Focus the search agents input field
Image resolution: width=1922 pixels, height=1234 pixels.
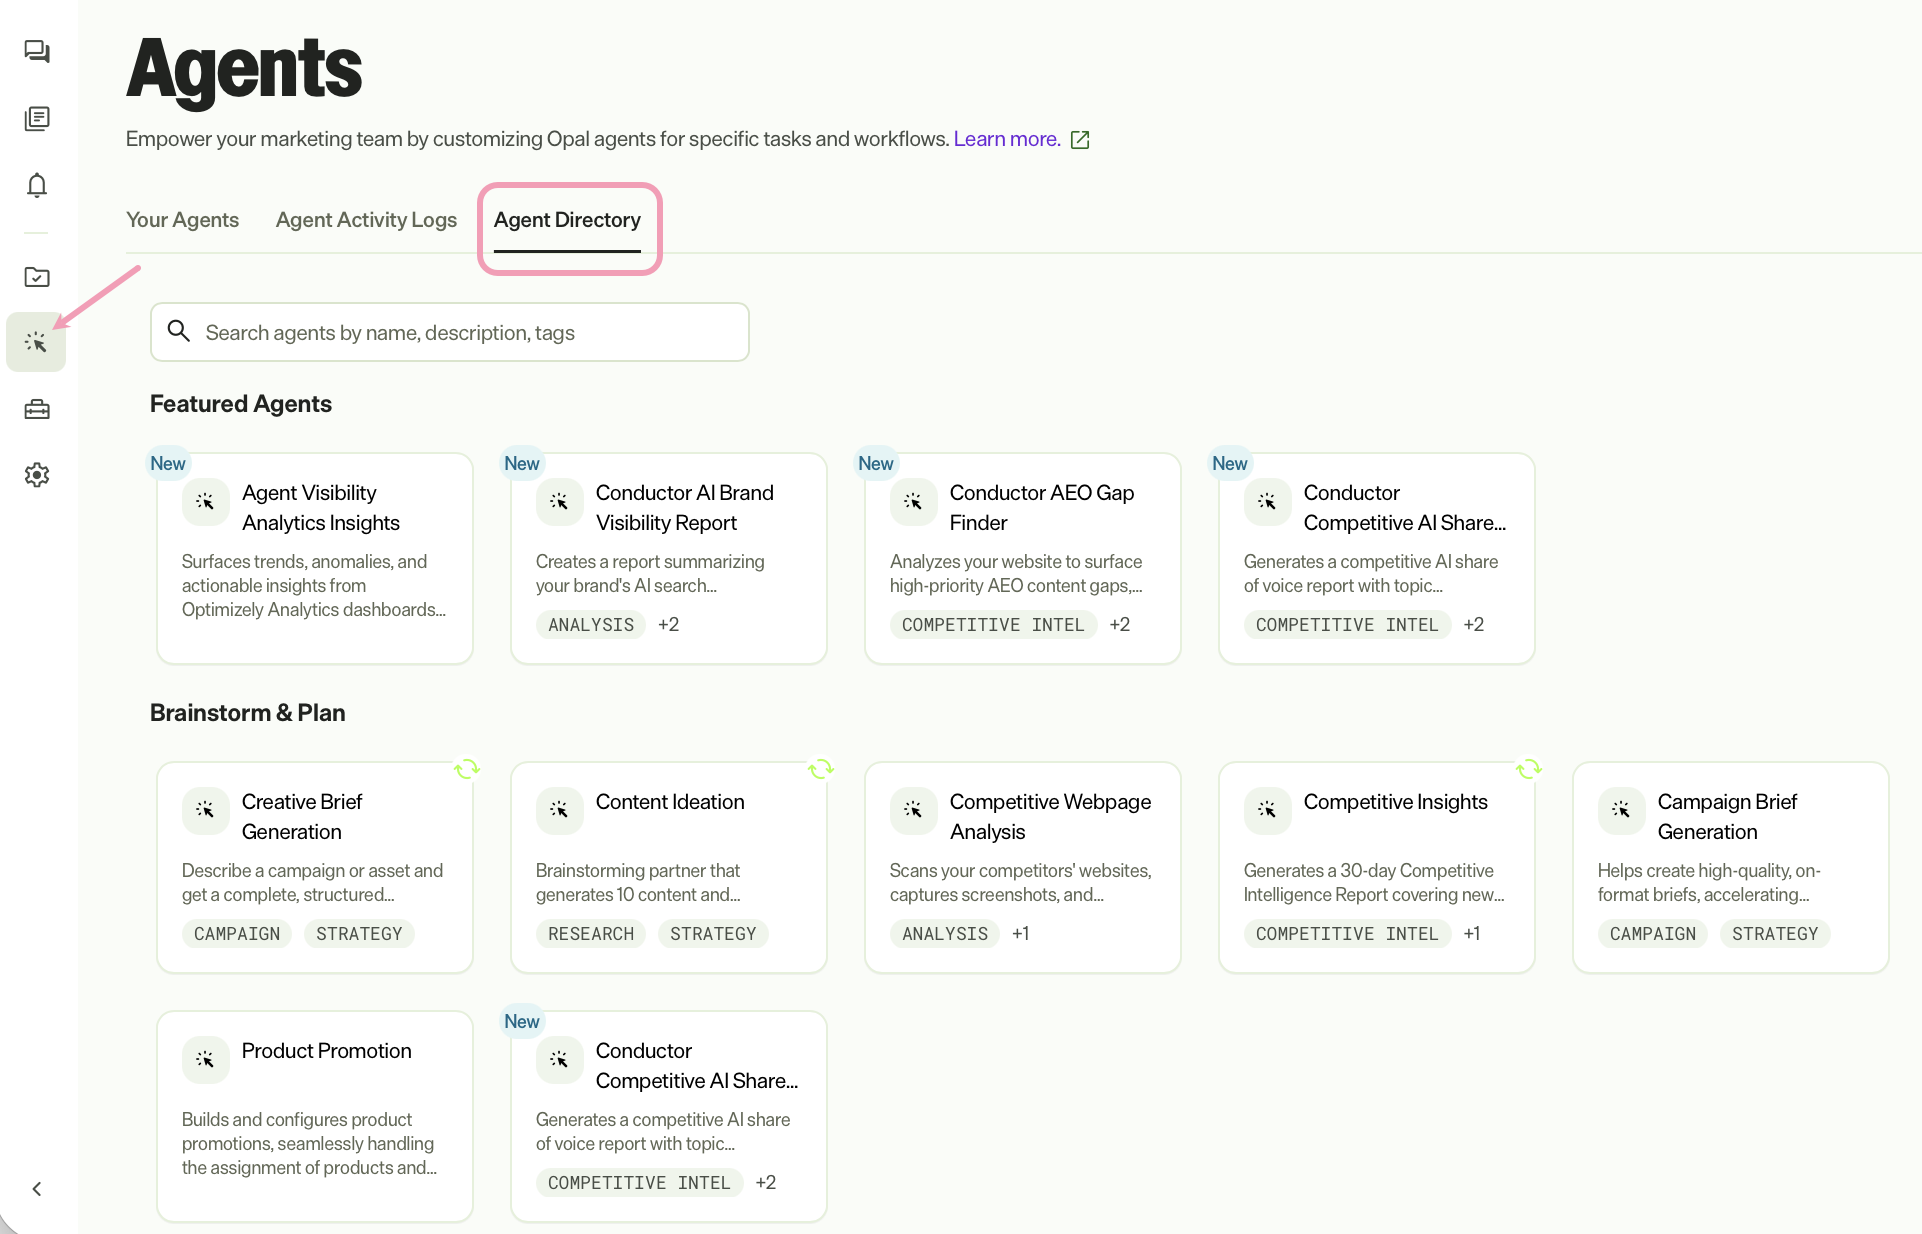point(450,332)
